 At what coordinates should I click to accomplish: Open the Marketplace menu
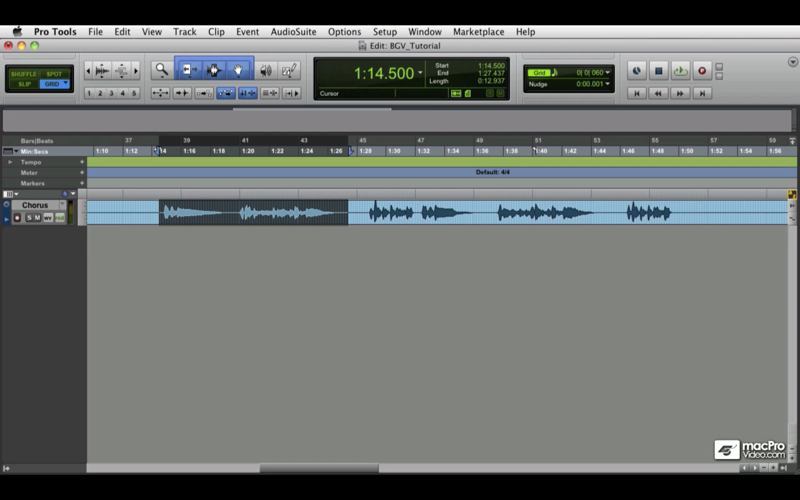(x=479, y=32)
